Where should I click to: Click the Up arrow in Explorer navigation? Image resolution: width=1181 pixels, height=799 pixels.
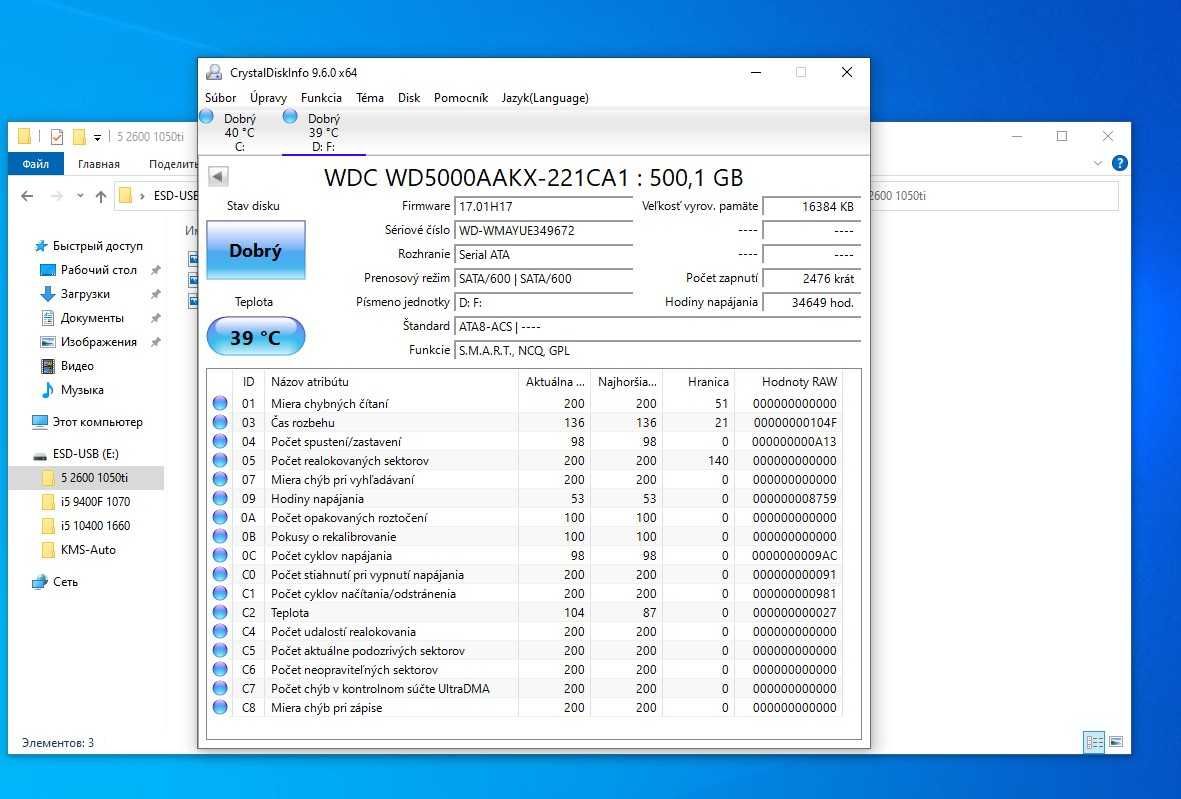pos(101,196)
